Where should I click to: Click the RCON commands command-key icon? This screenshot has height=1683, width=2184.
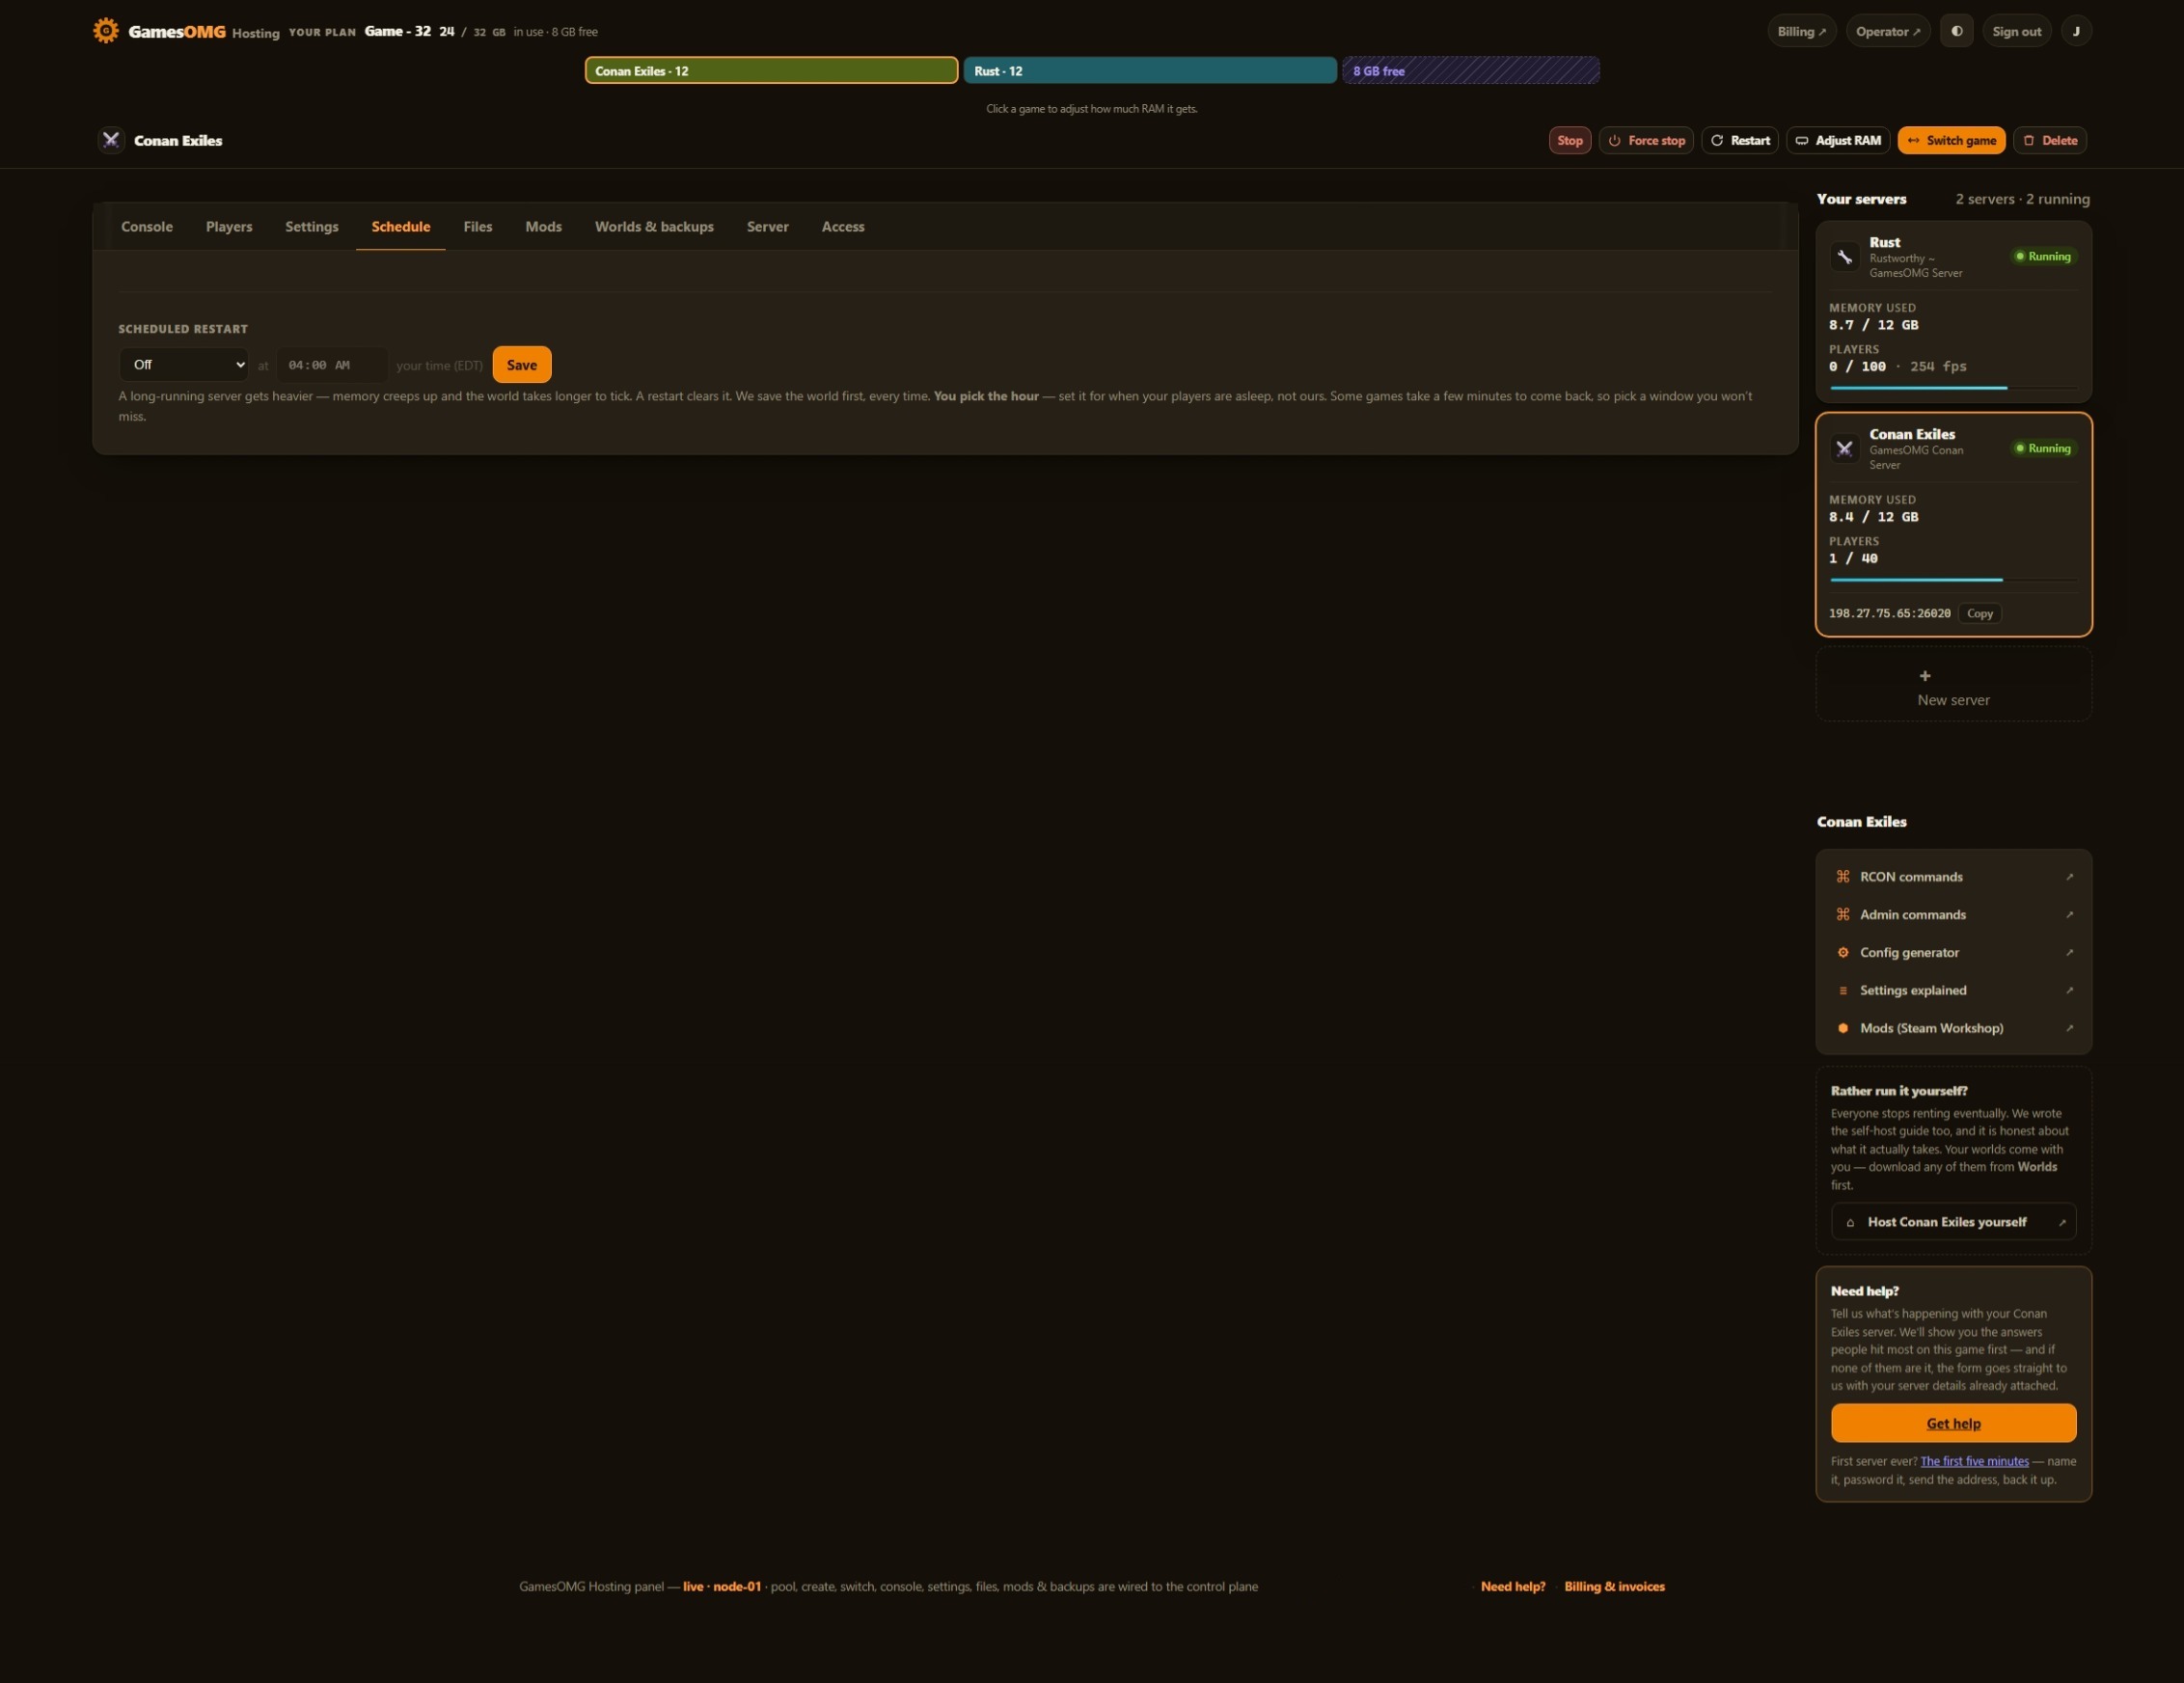tap(1843, 877)
